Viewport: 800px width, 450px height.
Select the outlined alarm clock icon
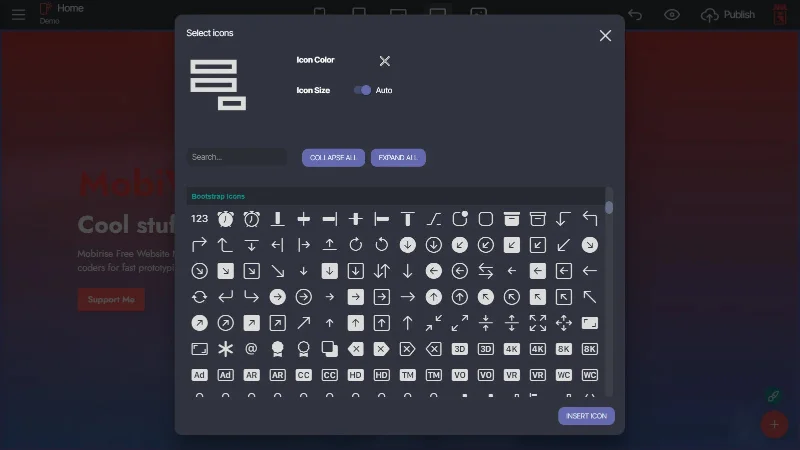coord(252,219)
